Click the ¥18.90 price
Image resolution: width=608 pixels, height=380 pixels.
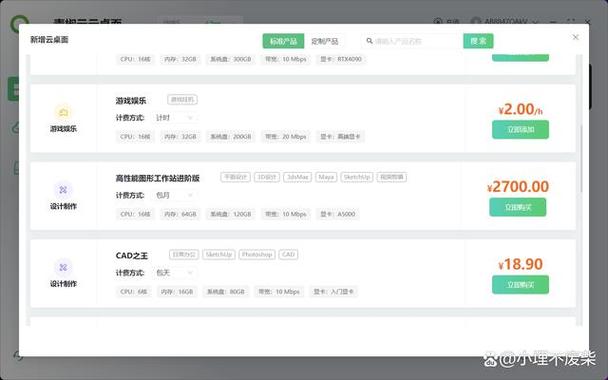pos(520,264)
